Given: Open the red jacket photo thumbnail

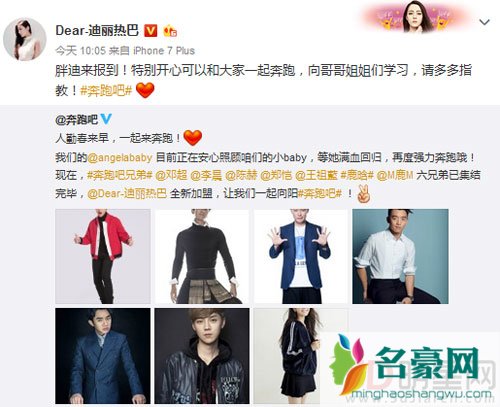Looking at the screenshot, I should (x=103, y=256).
